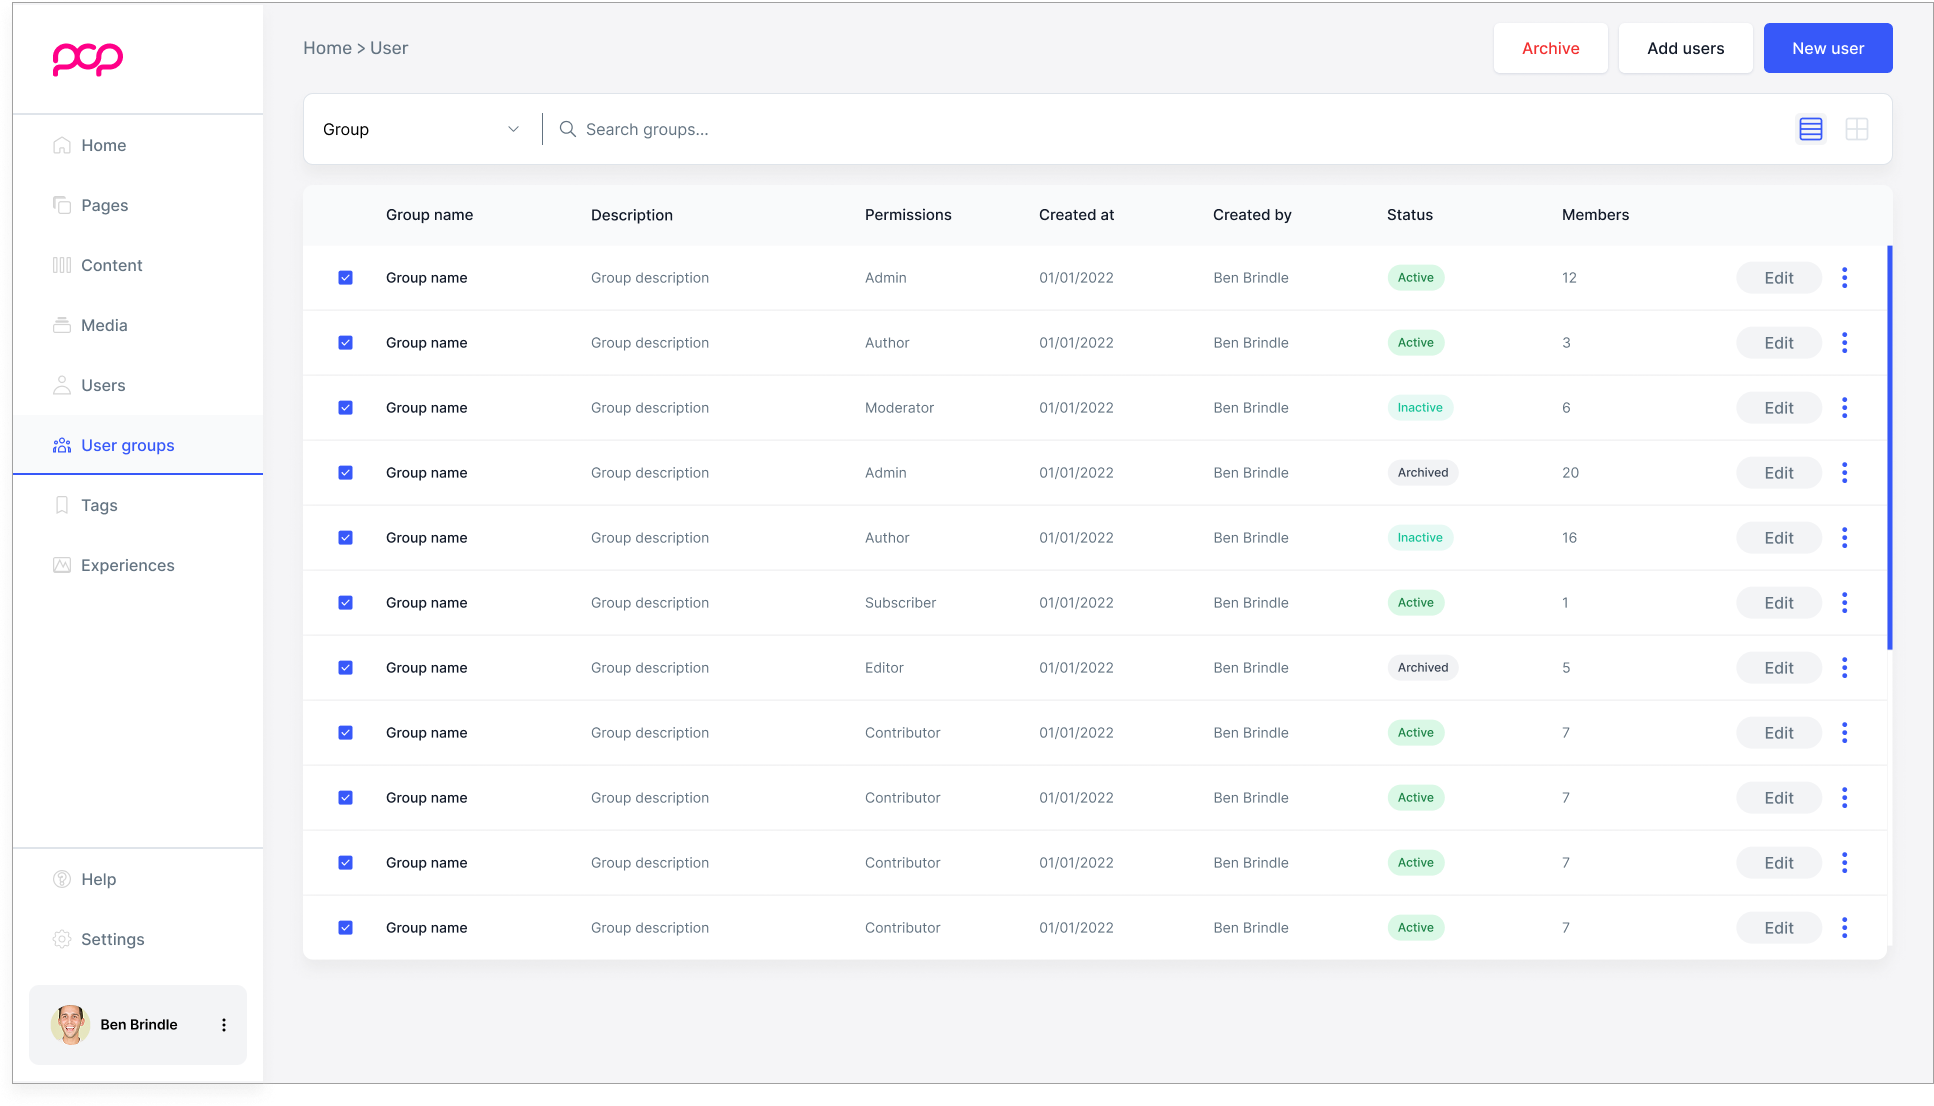Open kebab menu beside Ben Brindle profile
Screen dimensions: 1934x1106
(x=224, y=1025)
